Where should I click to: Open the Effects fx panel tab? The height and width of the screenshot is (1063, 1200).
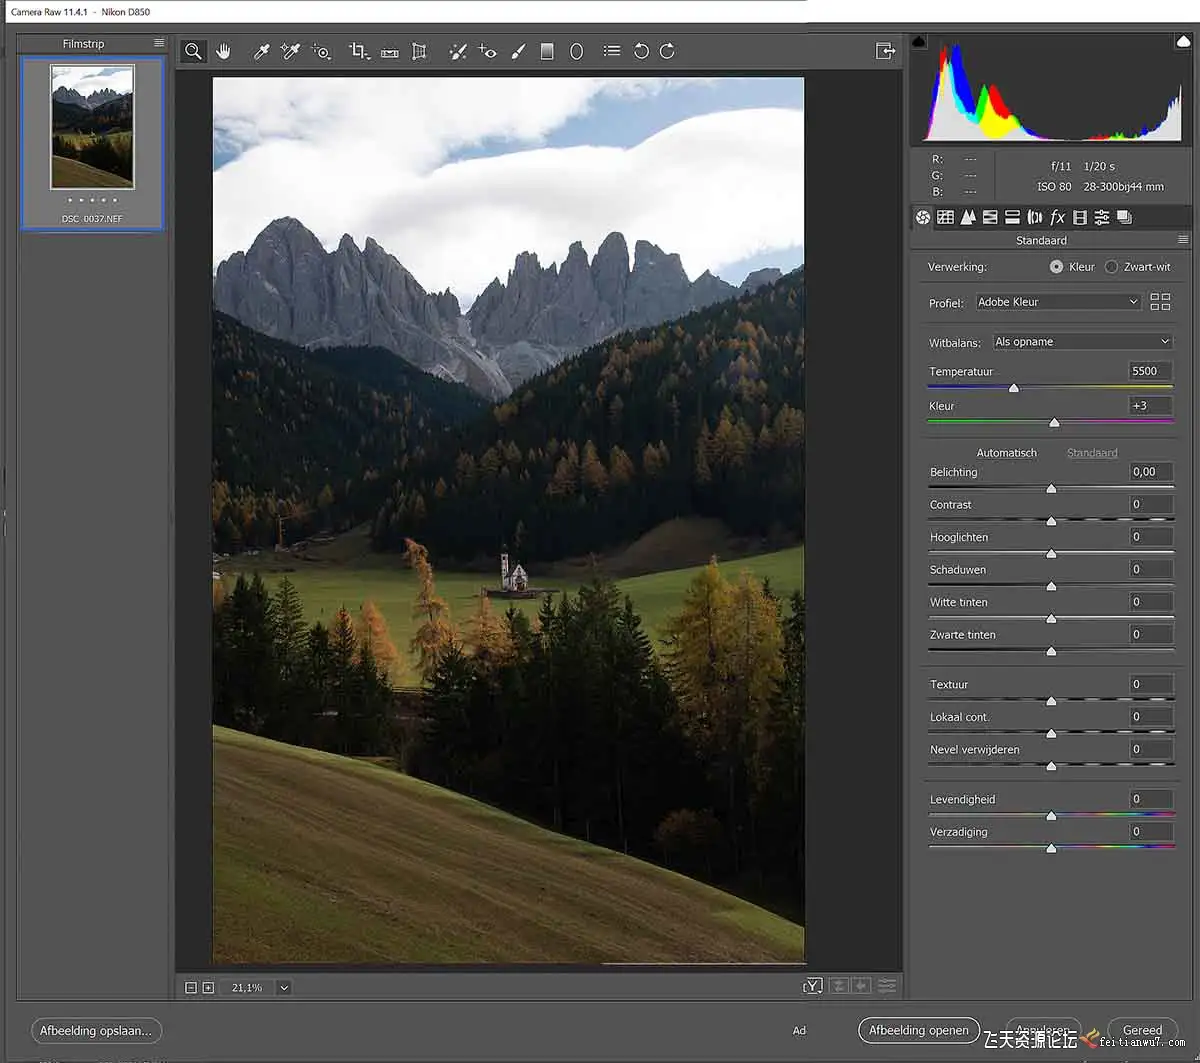[x=1057, y=217]
